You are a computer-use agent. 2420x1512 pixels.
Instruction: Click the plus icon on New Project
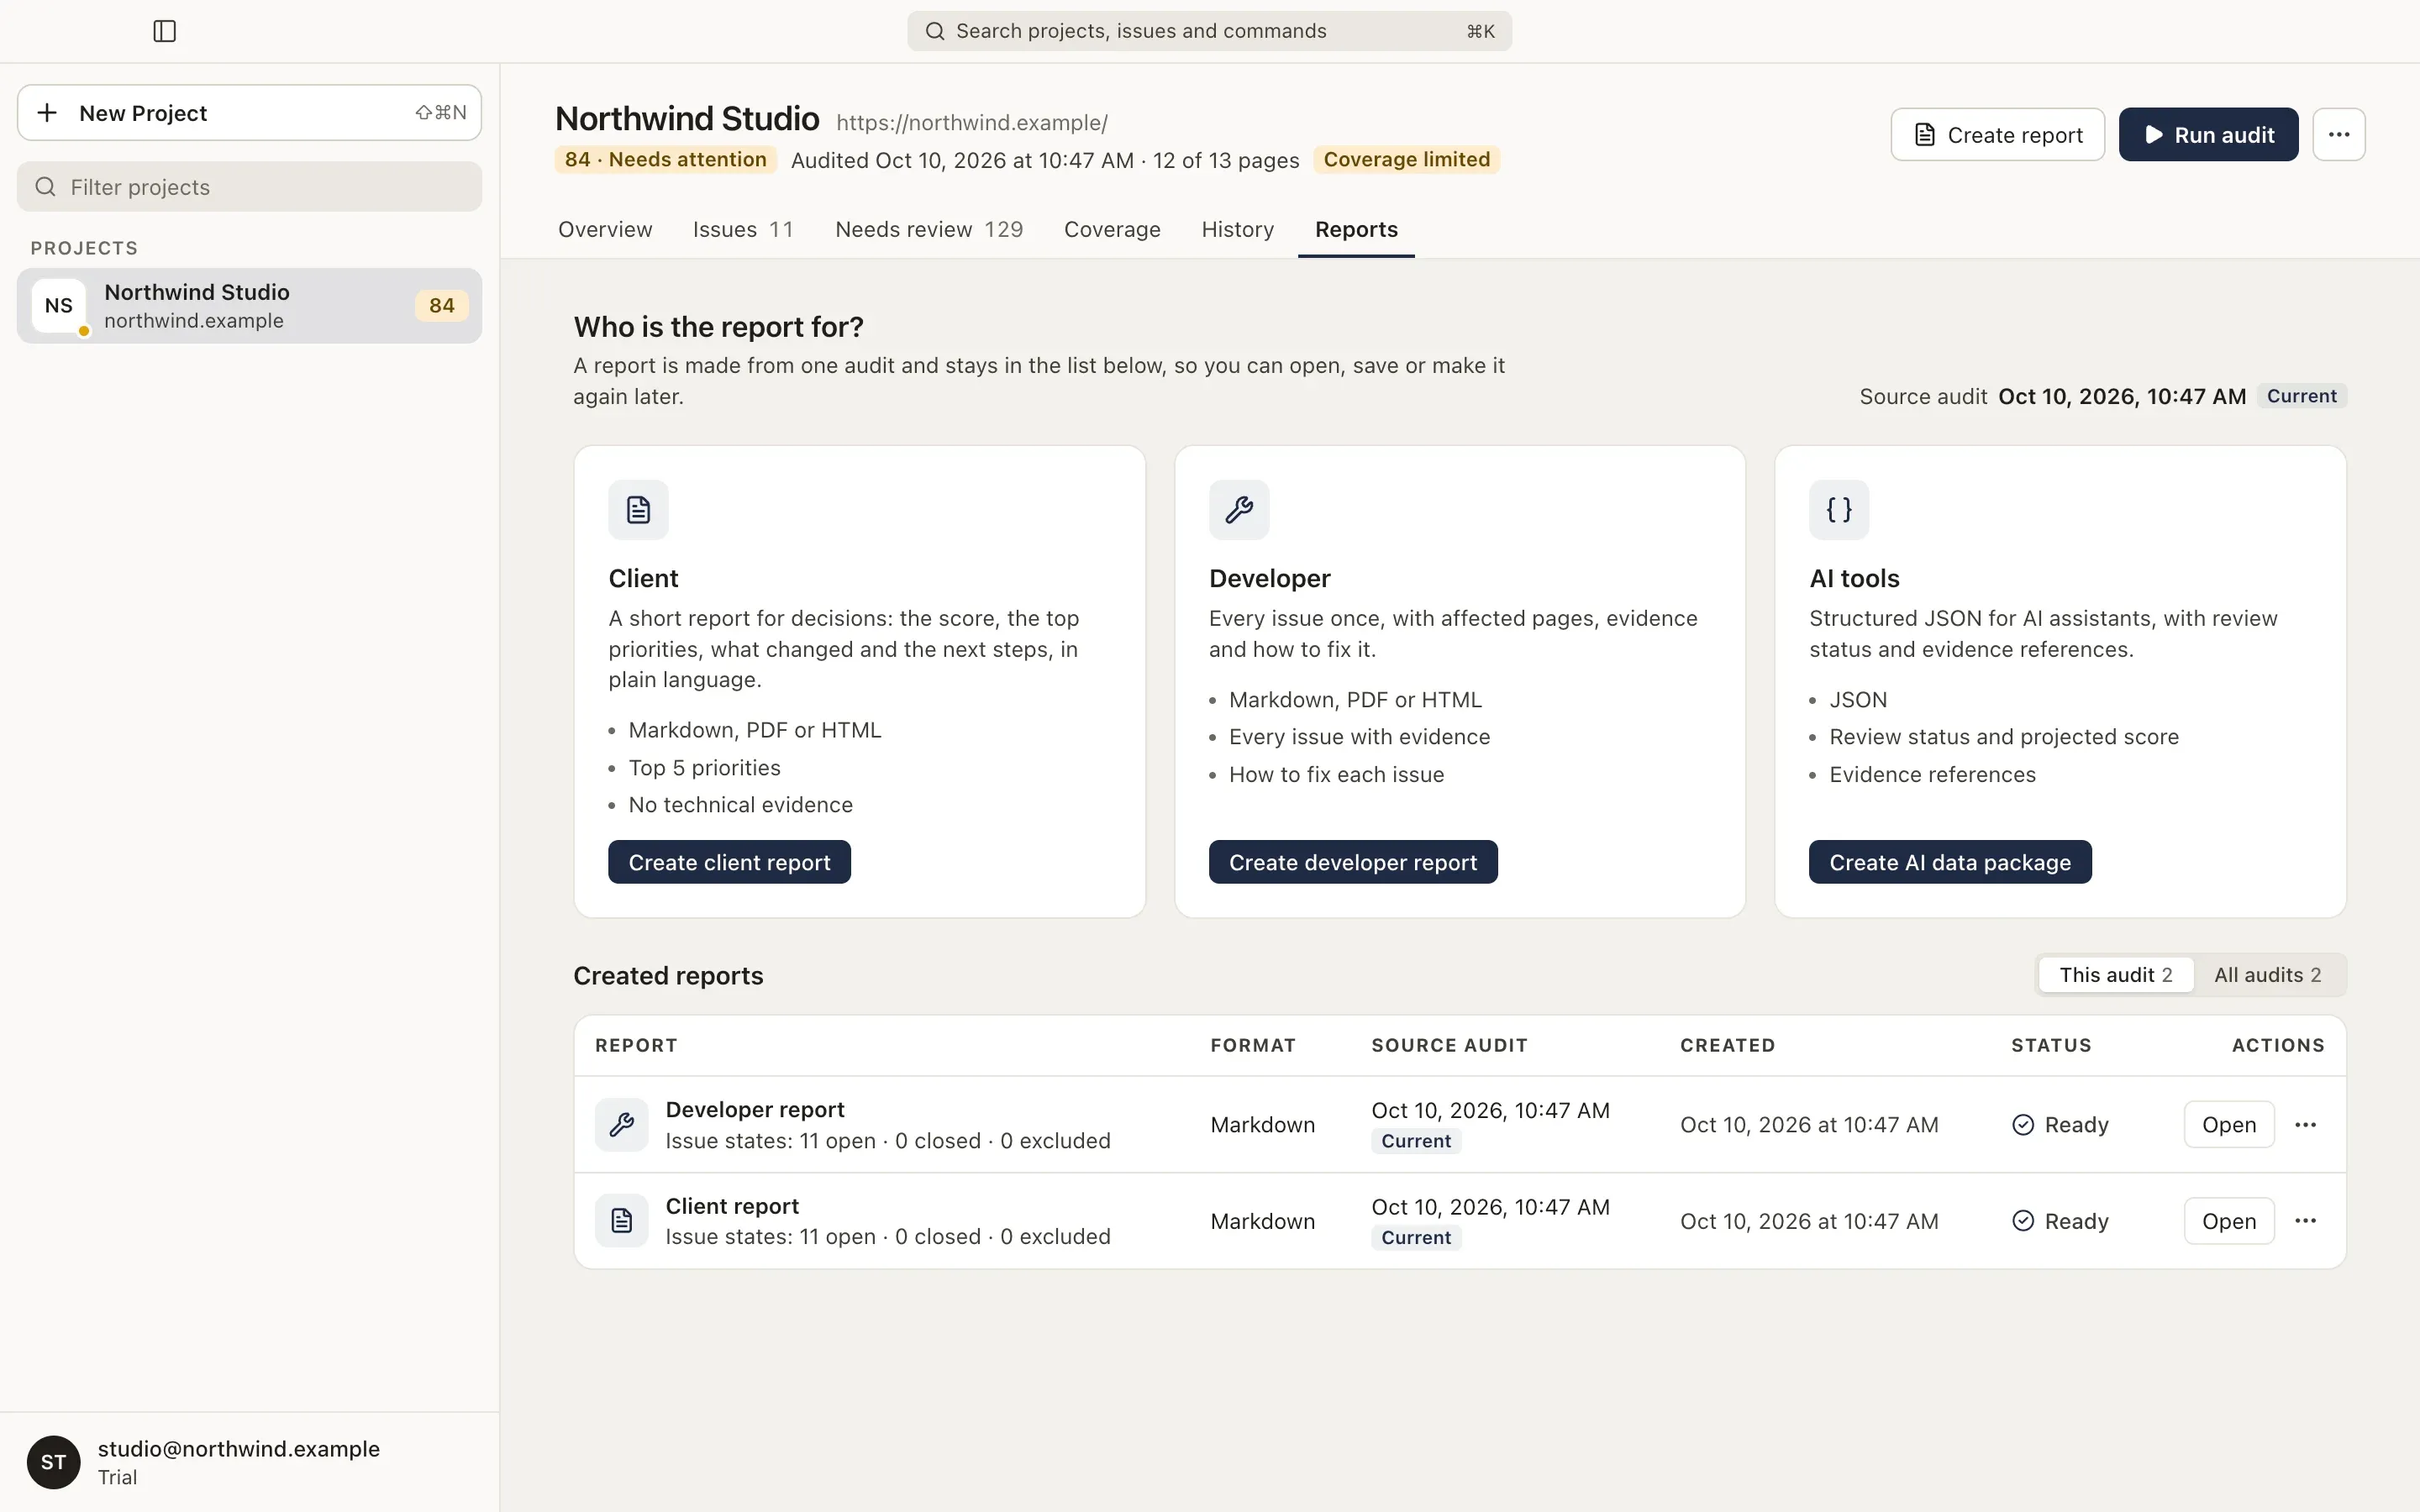[x=47, y=113]
